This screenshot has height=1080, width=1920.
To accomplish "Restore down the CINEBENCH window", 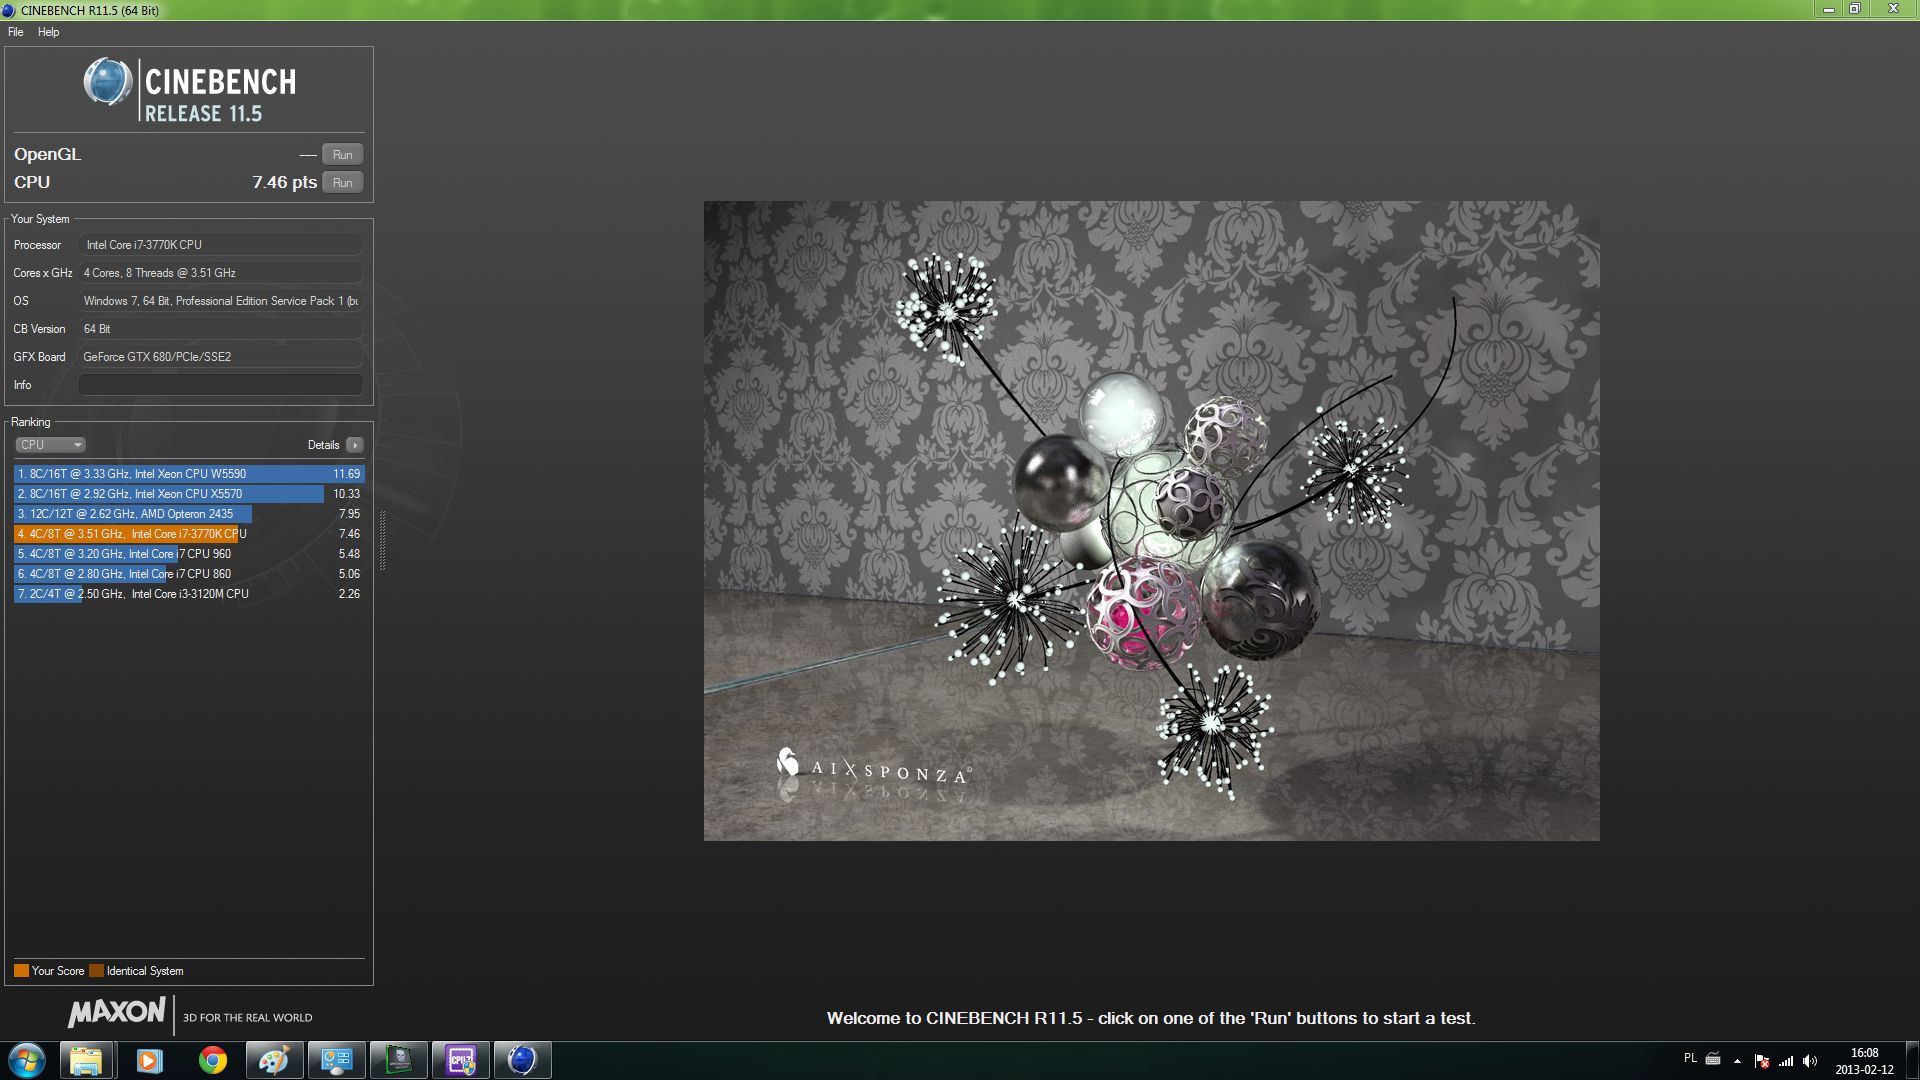I will click(x=1854, y=9).
